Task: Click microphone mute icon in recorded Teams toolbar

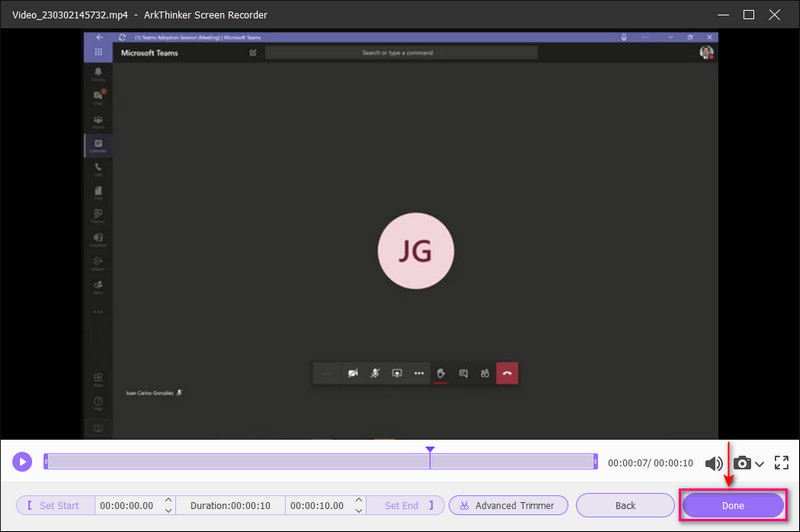Action: pos(375,373)
